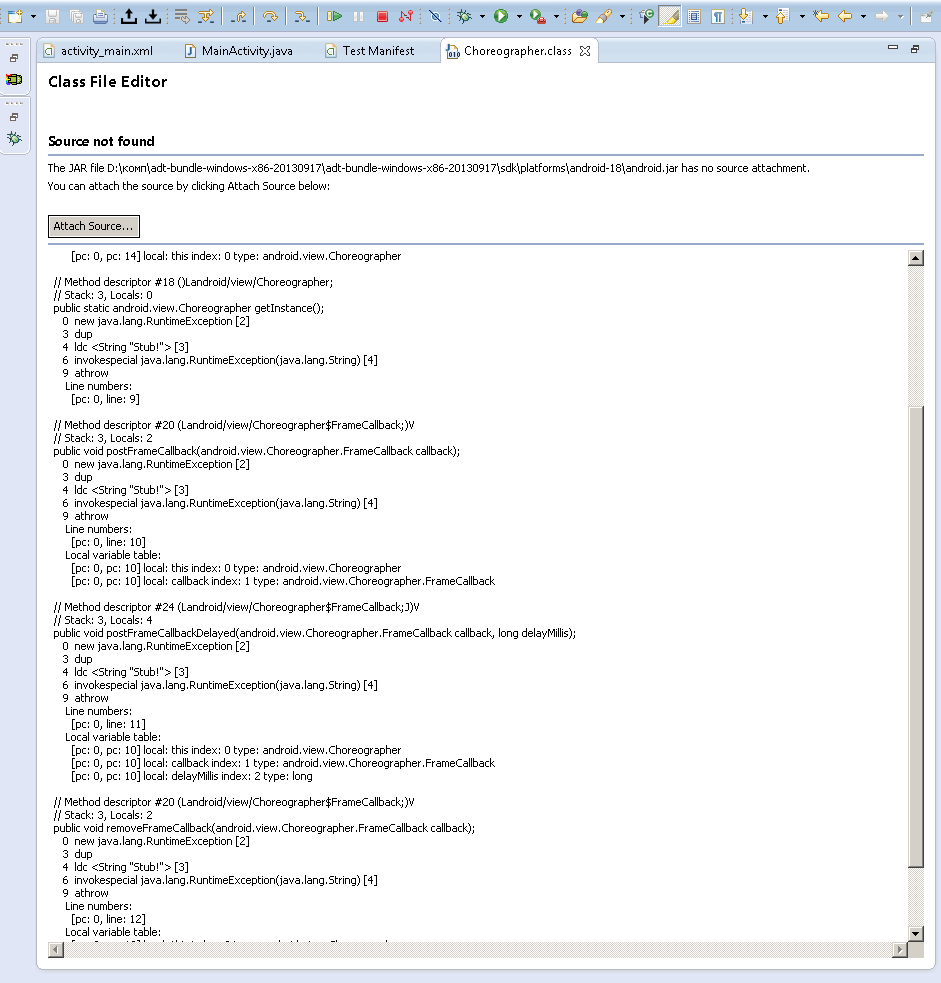Click the Disconnect debug icon
The width and height of the screenshot is (941, 983).
click(x=406, y=16)
